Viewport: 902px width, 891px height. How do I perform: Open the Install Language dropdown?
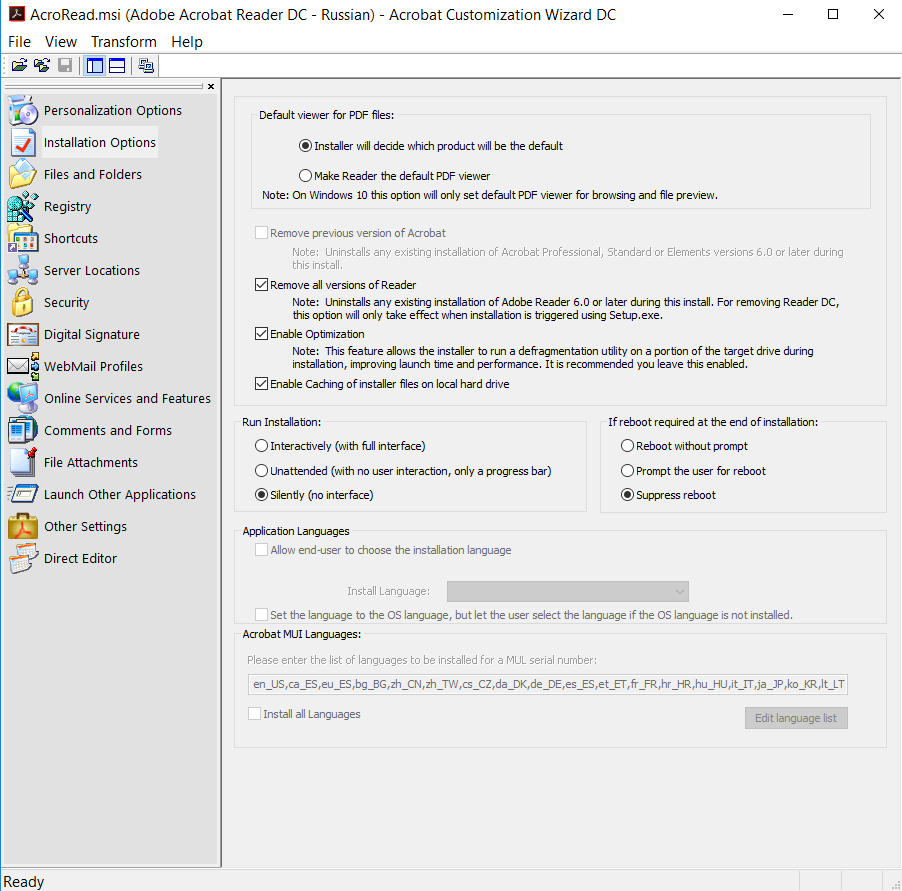click(568, 591)
